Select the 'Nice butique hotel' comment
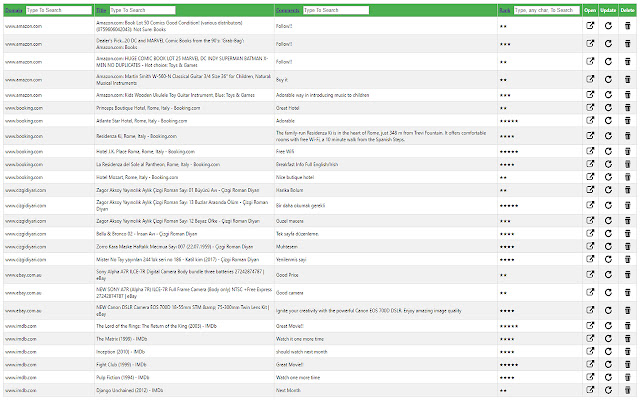 click(x=295, y=178)
